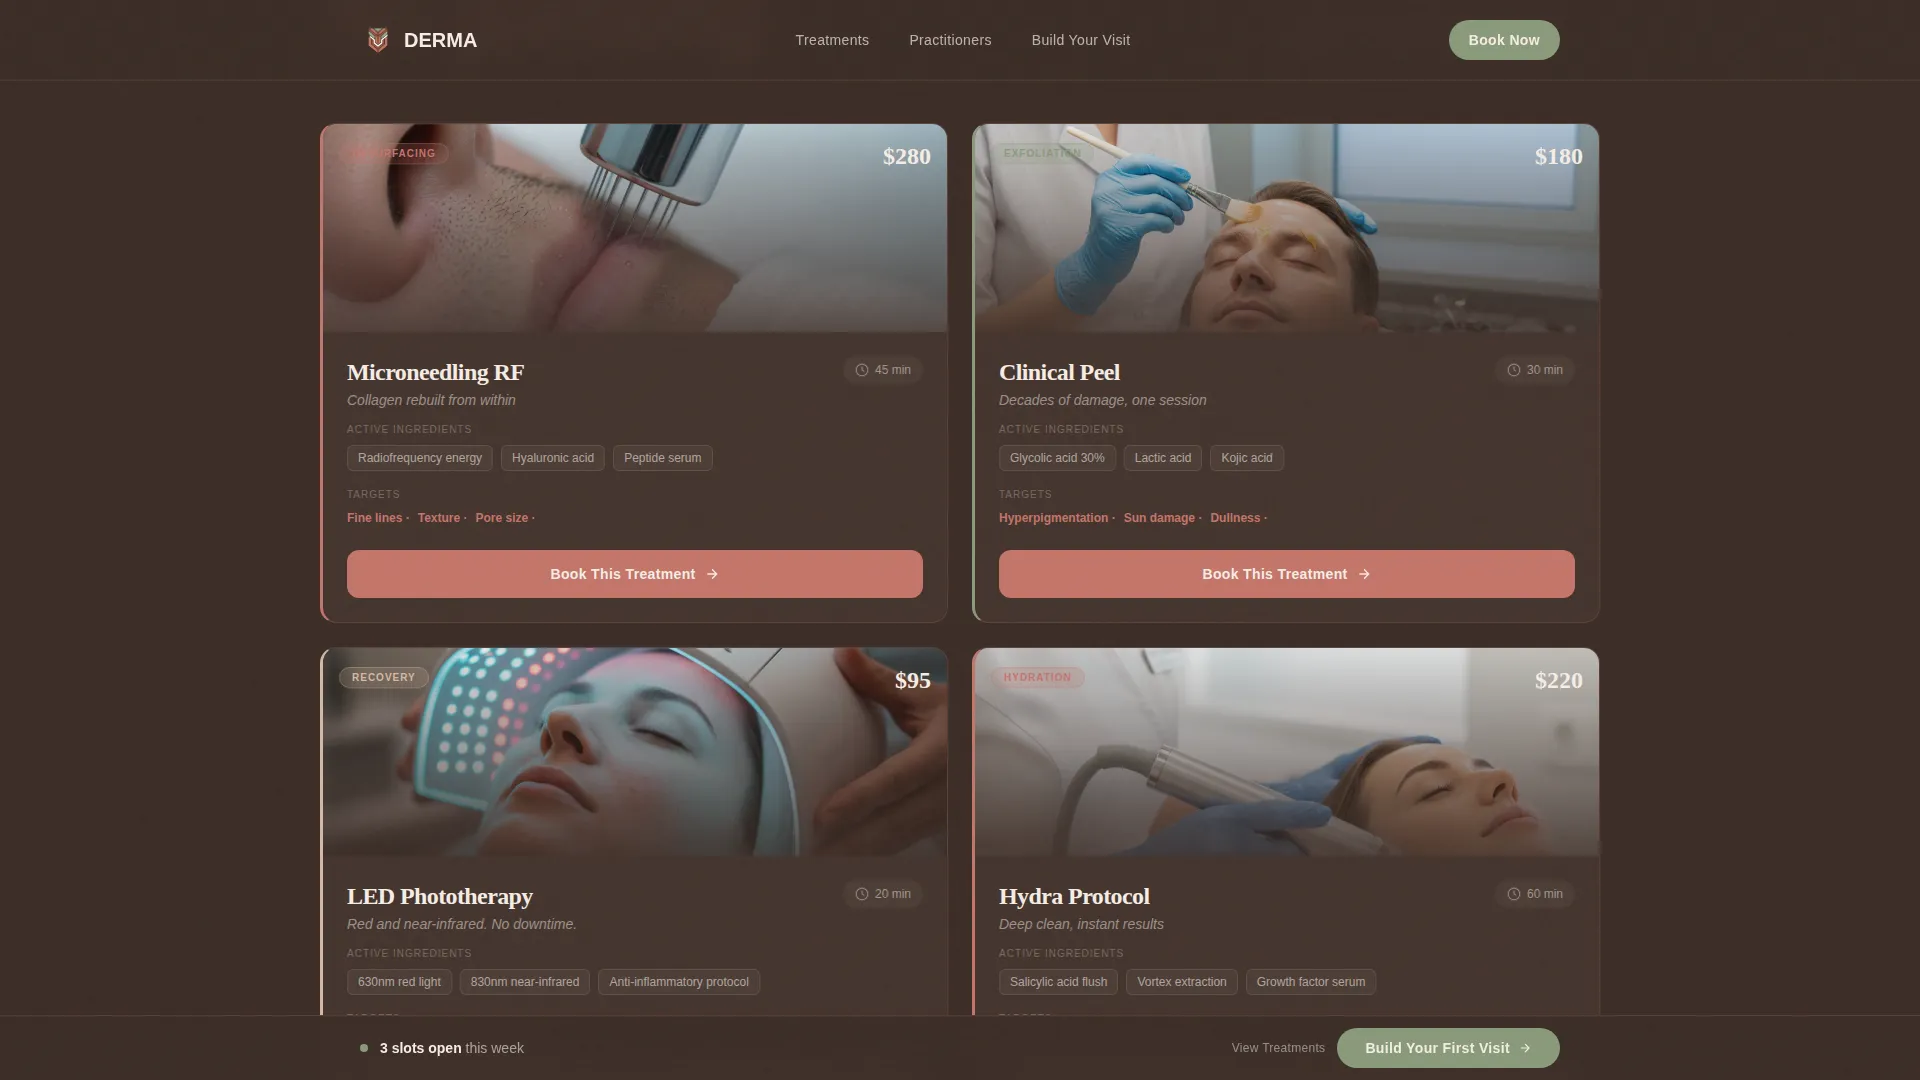Click the $180 price label
Viewport: 1920px width, 1080px height.
pos(1559,156)
